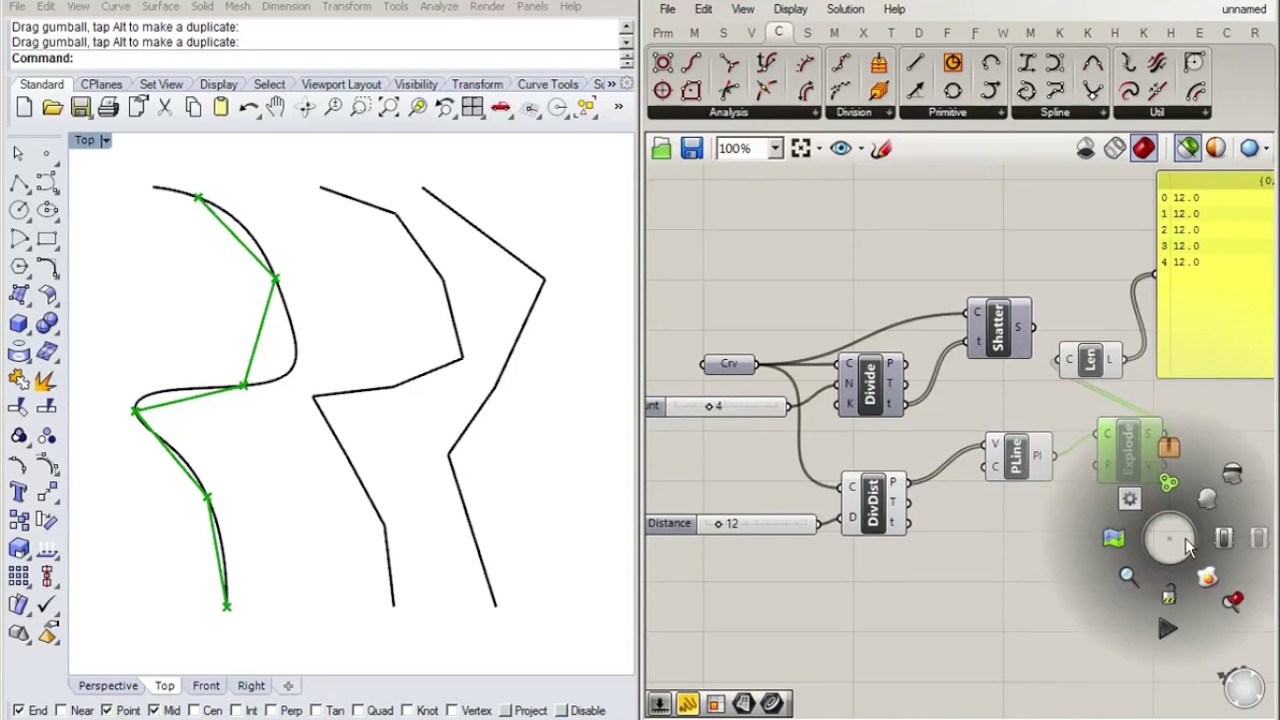Switch to the CPlanes toolbar tab

(101, 85)
